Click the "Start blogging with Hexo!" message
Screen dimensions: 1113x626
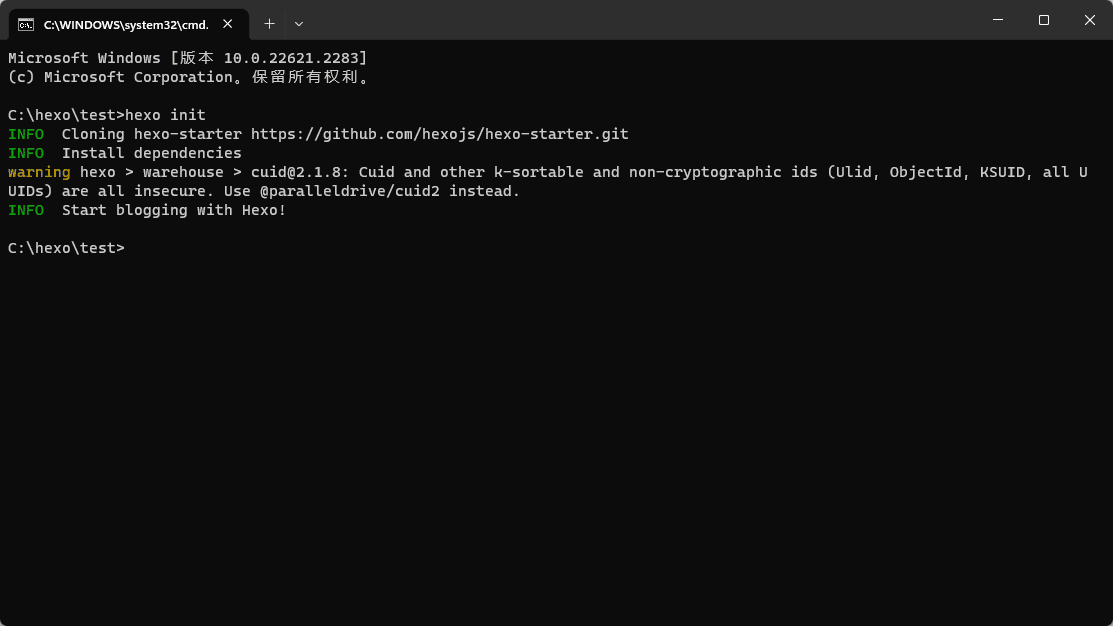tap(174, 210)
